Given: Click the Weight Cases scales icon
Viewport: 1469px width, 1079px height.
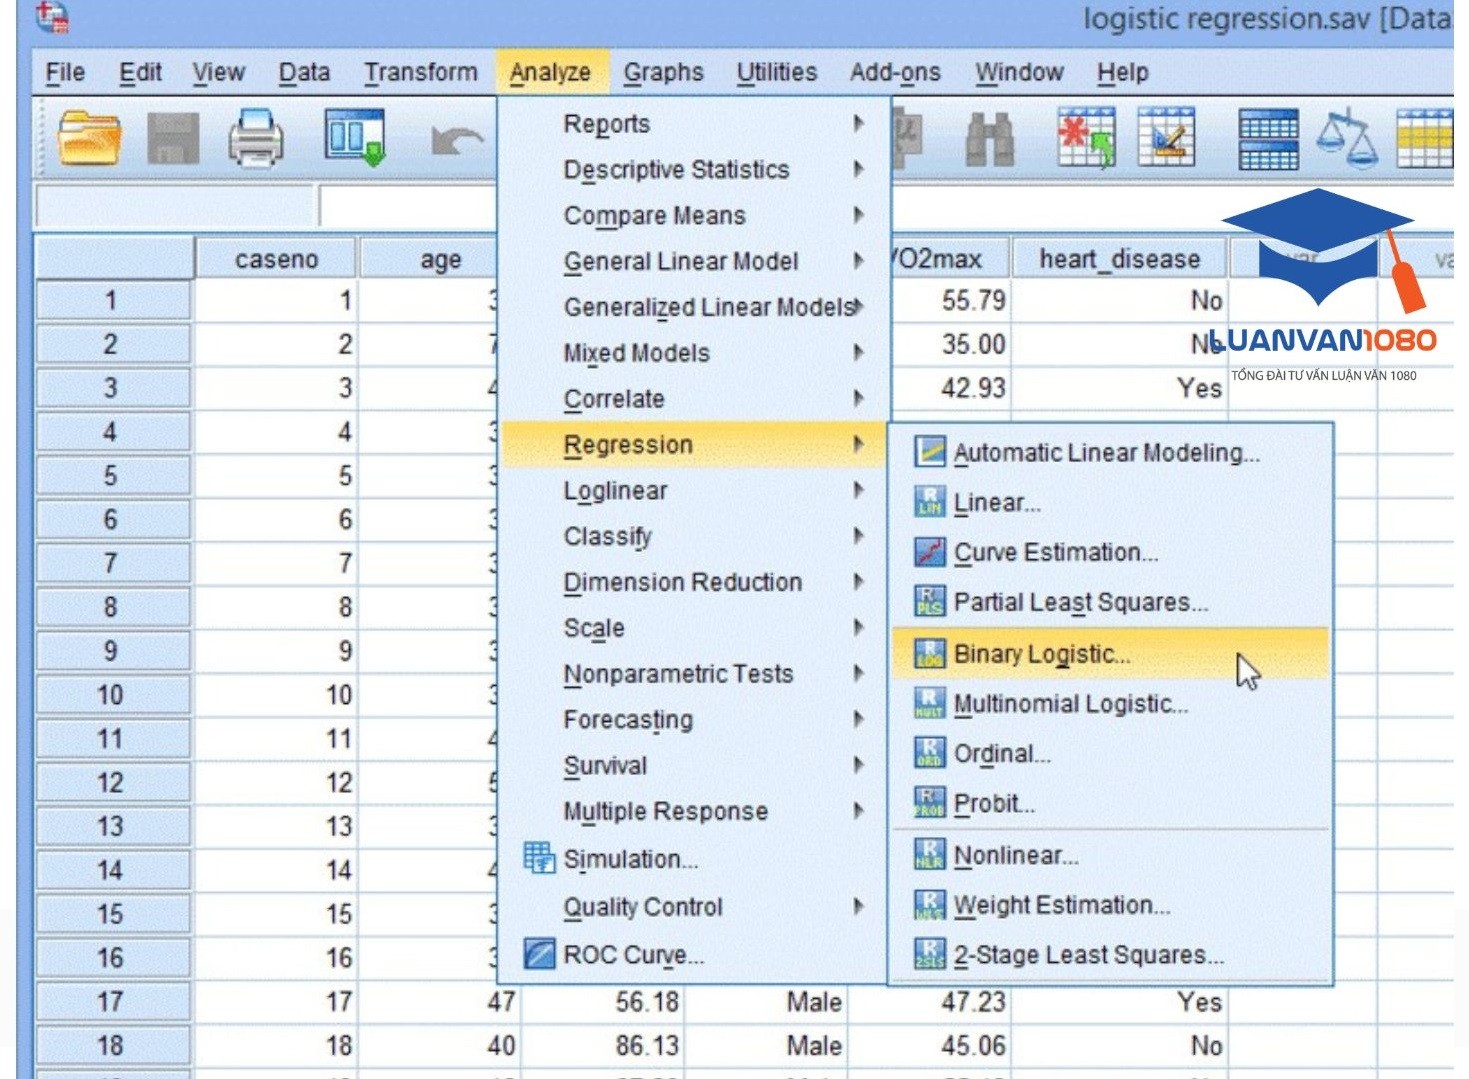Looking at the screenshot, I should point(1346,138).
